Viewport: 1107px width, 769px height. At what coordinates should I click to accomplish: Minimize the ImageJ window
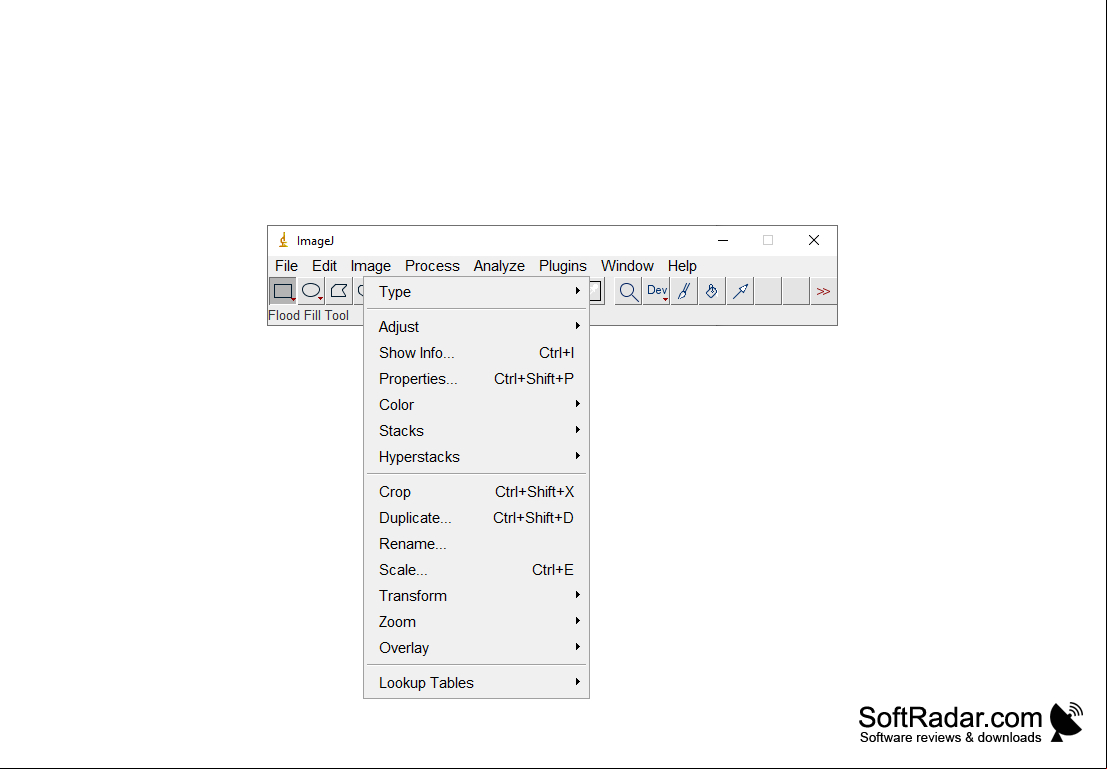[723, 240]
